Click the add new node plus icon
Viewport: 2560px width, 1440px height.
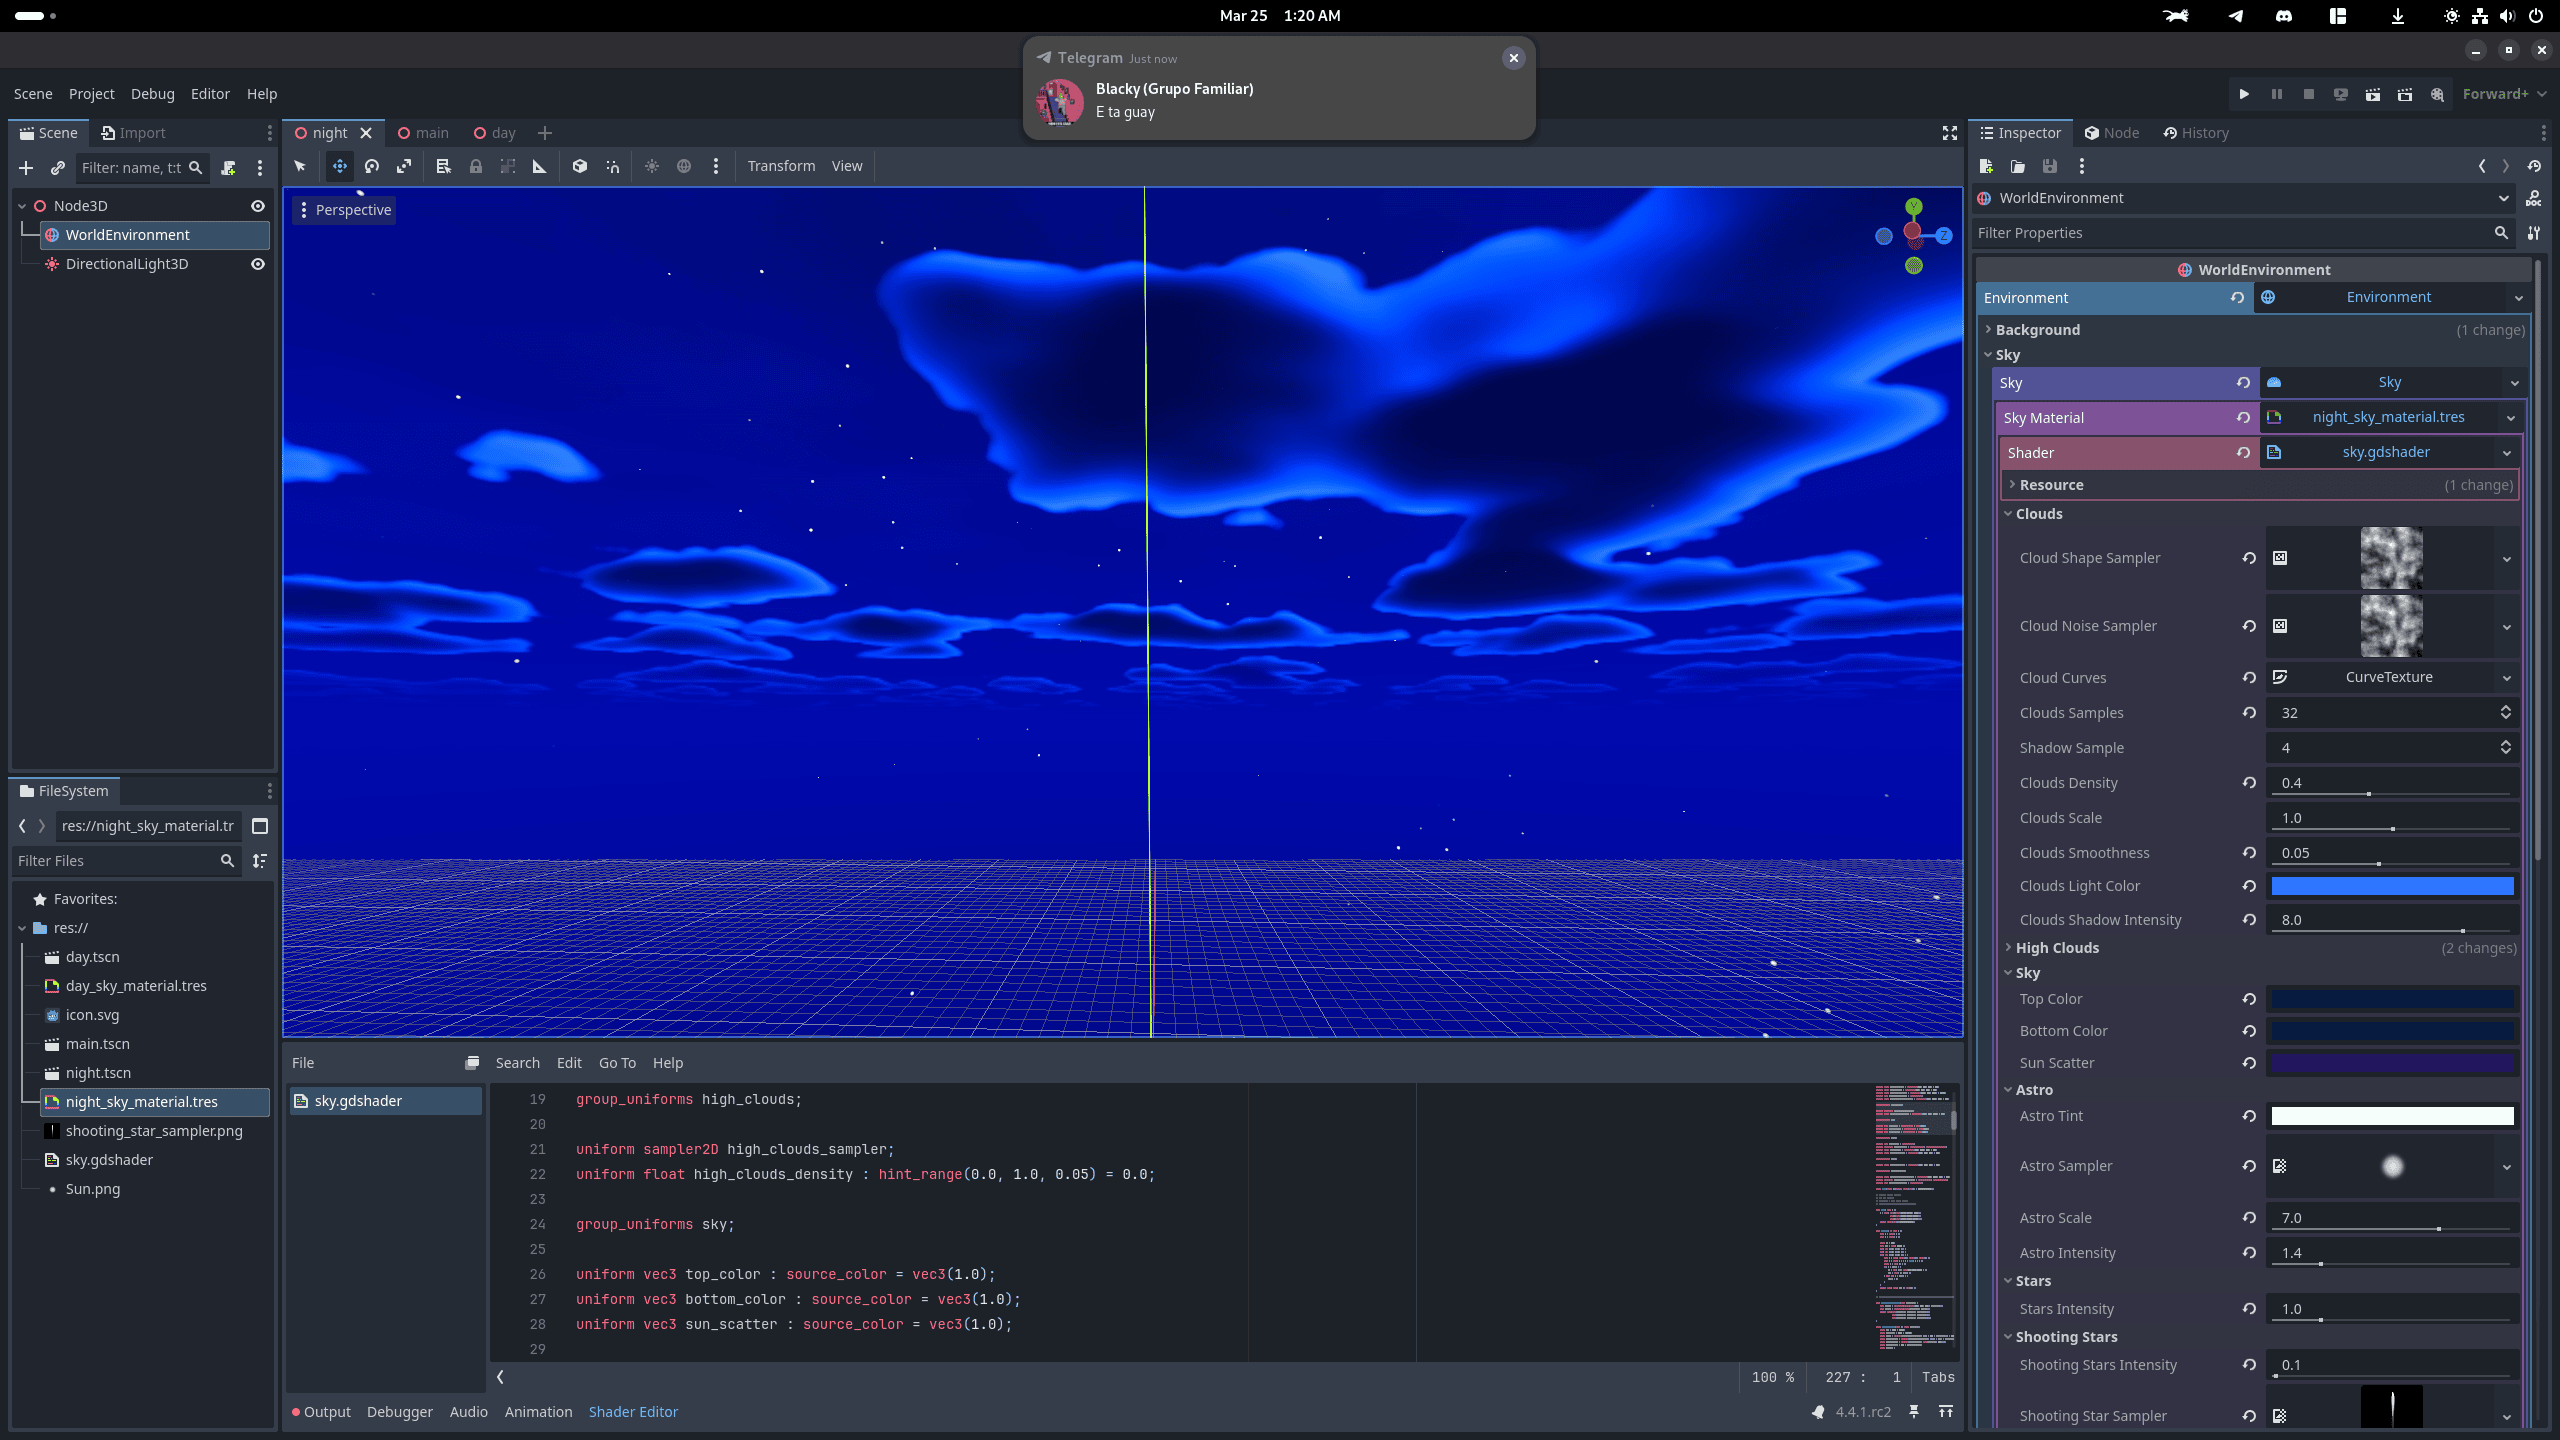pos(26,168)
